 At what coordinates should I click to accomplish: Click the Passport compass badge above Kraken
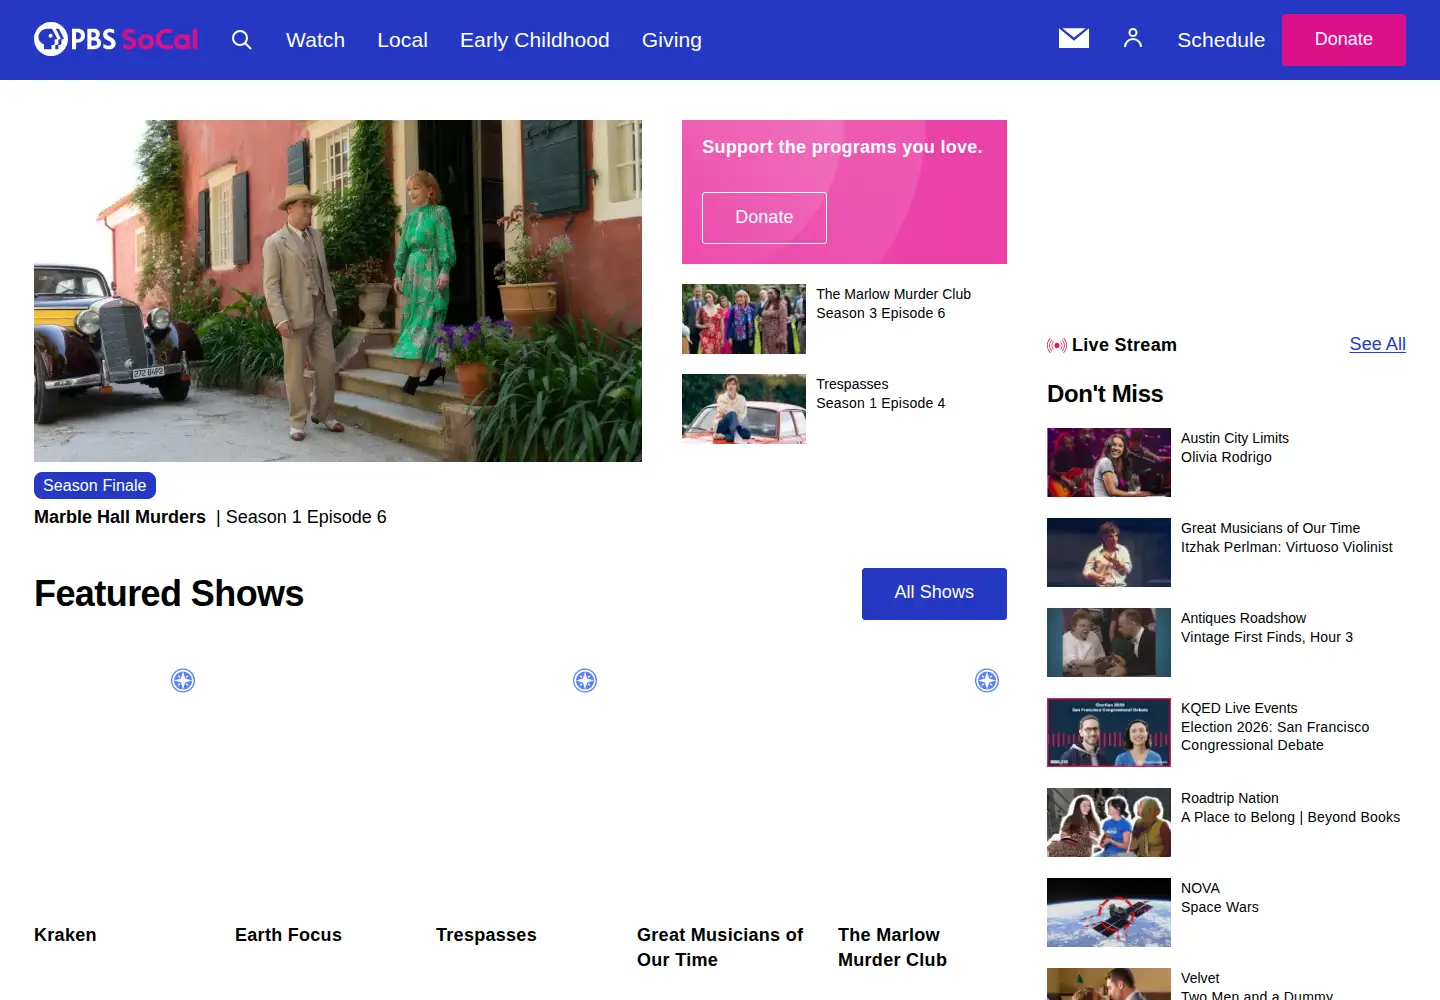[183, 681]
